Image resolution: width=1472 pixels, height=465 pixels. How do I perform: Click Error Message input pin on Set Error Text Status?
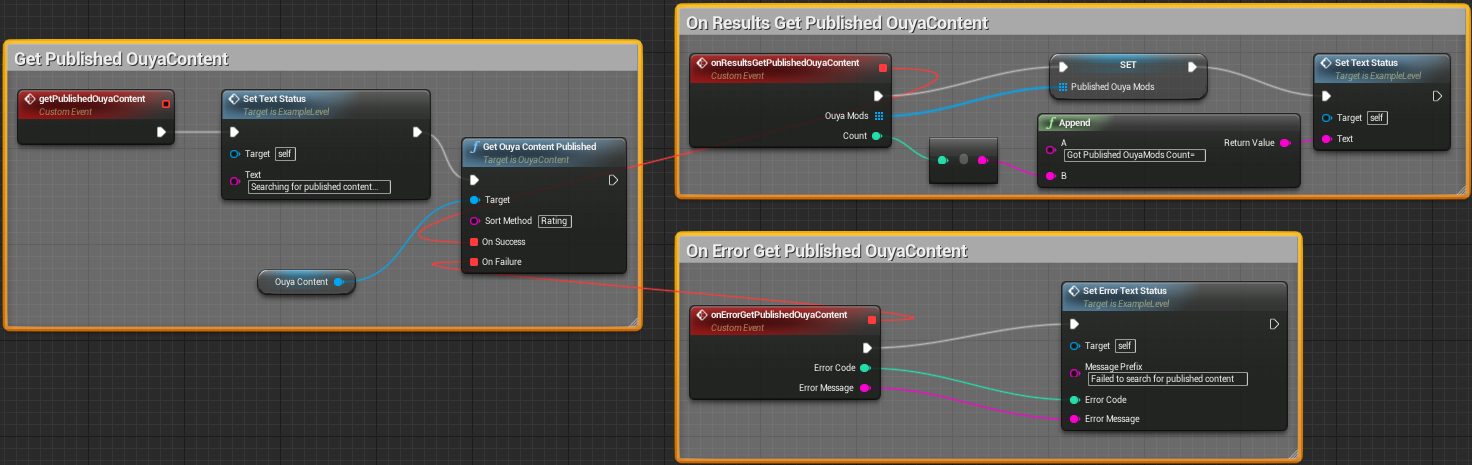pyautogui.click(x=1075, y=419)
